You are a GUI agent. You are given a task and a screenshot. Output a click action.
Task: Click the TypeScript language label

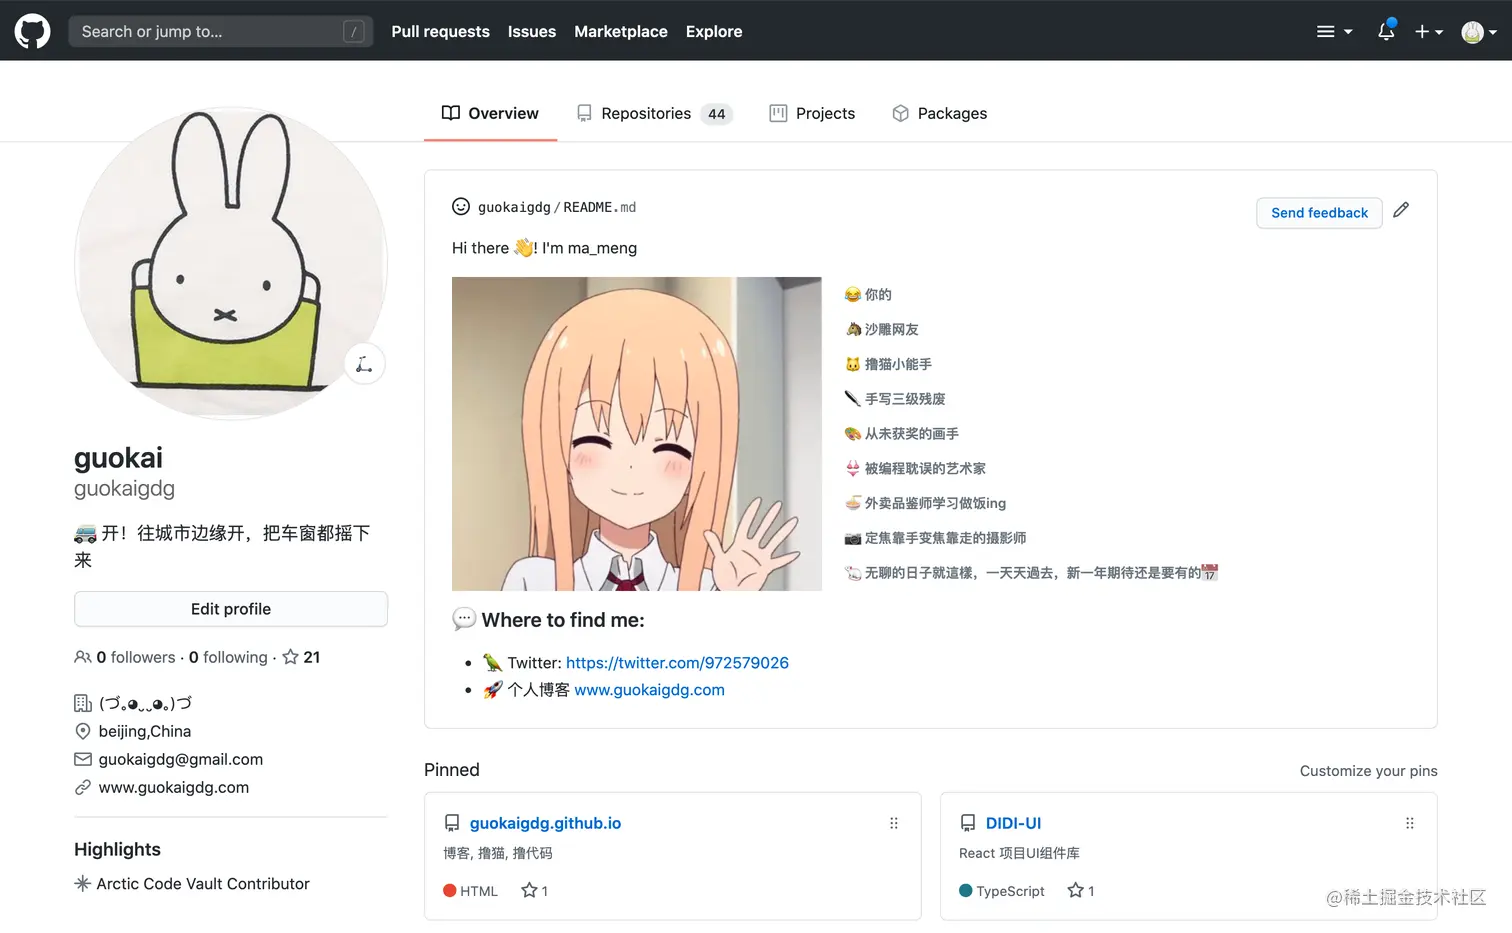pos(1010,891)
